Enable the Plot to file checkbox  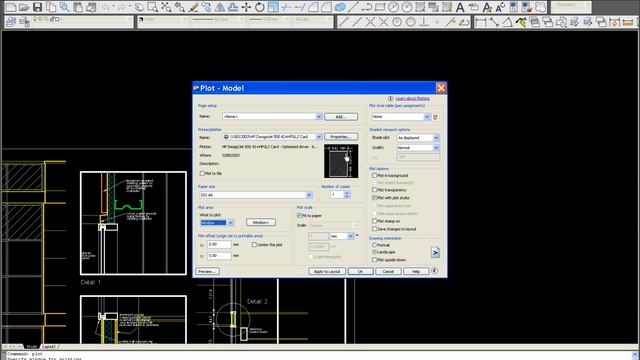click(x=202, y=173)
